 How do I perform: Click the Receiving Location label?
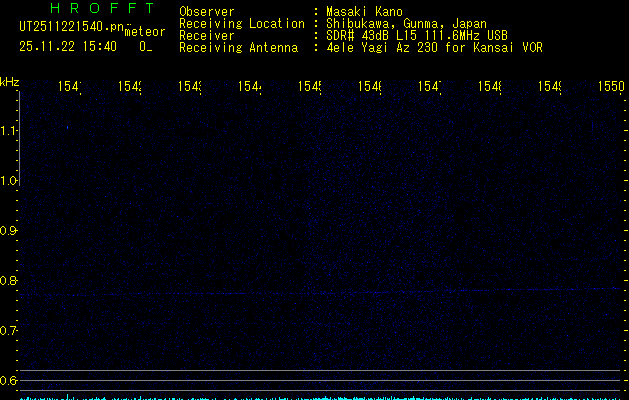click(x=242, y=24)
